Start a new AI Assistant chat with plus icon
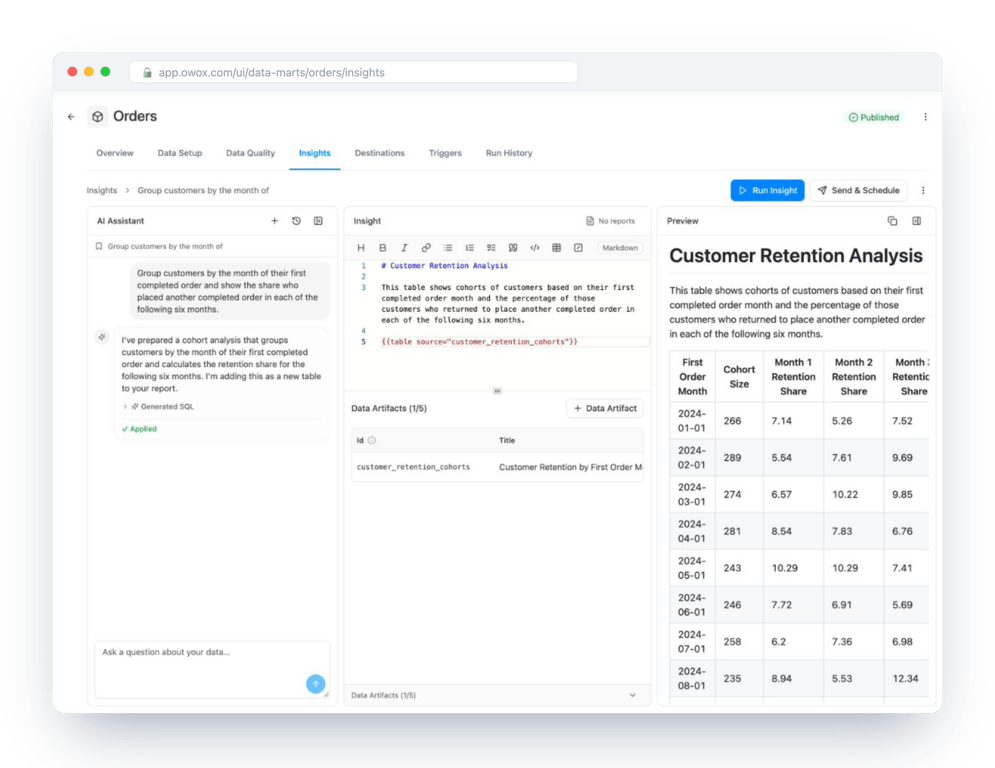 pyautogui.click(x=275, y=221)
